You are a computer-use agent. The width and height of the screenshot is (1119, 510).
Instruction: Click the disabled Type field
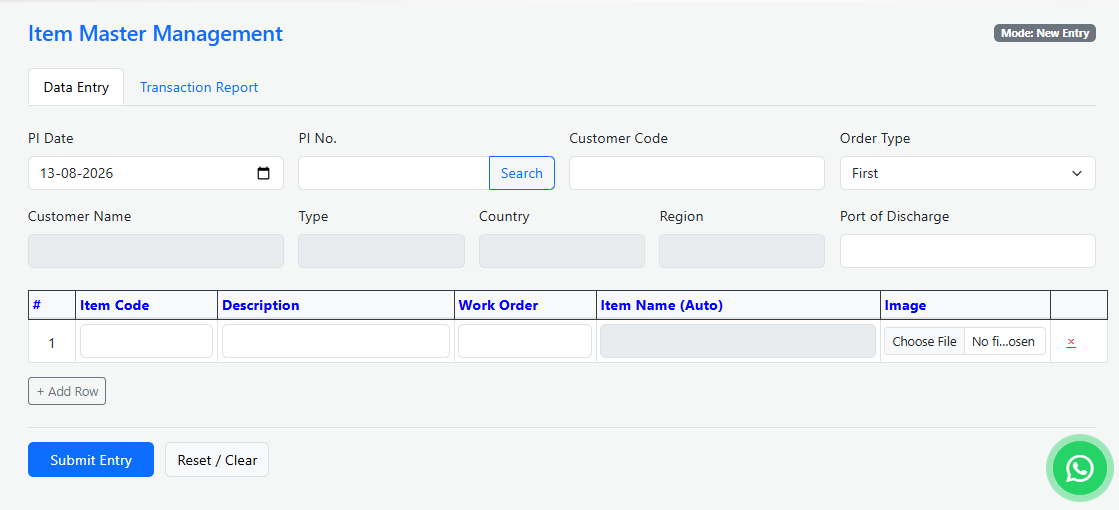(x=381, y=251)
